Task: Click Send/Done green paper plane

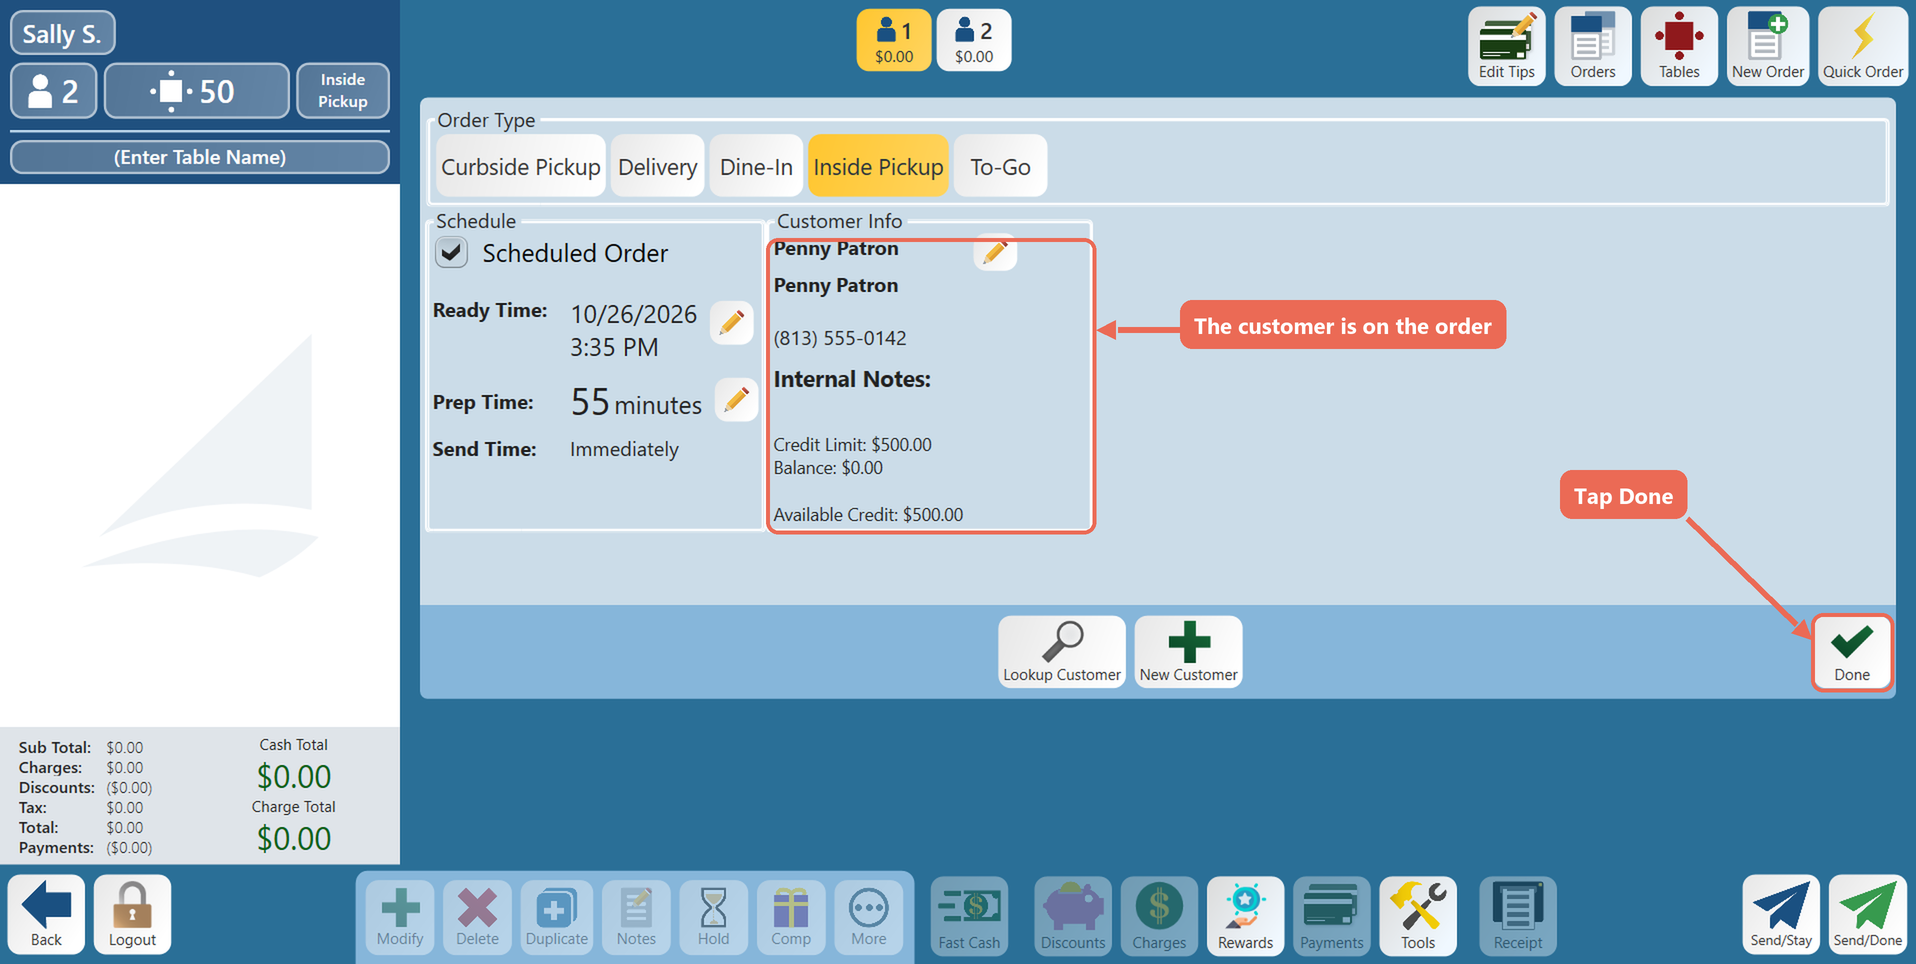Action: coord(1867,914)
